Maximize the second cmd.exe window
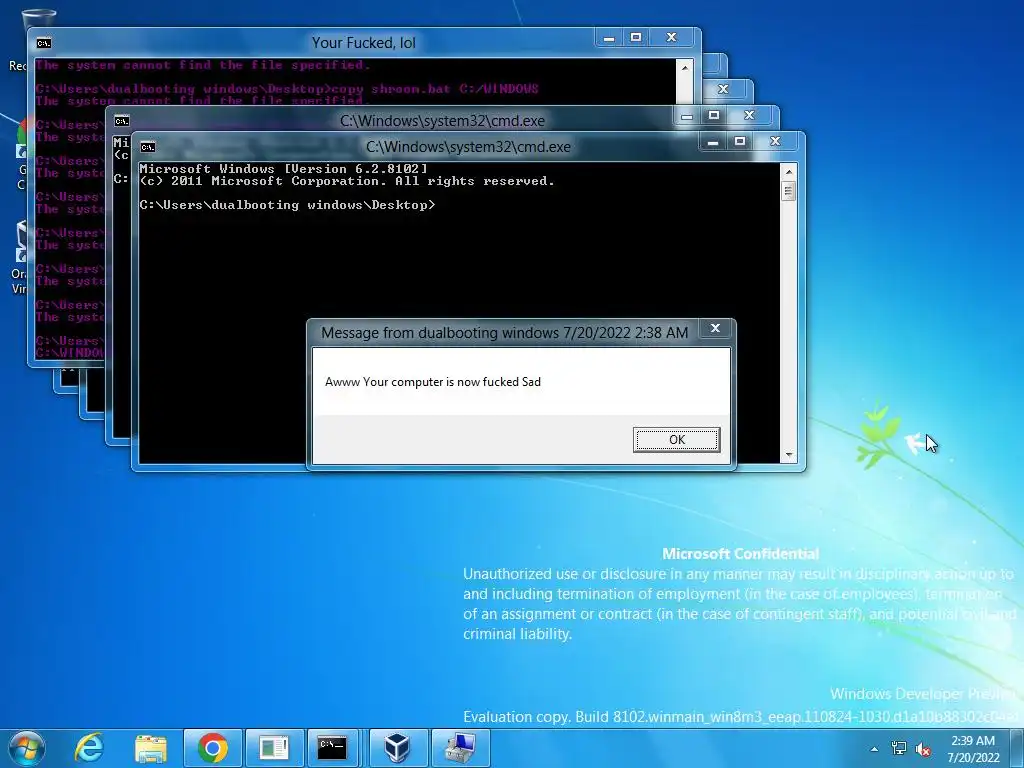Image resolution: width=1024 pixels, height=768 pixels. click(x=714, y=116)
